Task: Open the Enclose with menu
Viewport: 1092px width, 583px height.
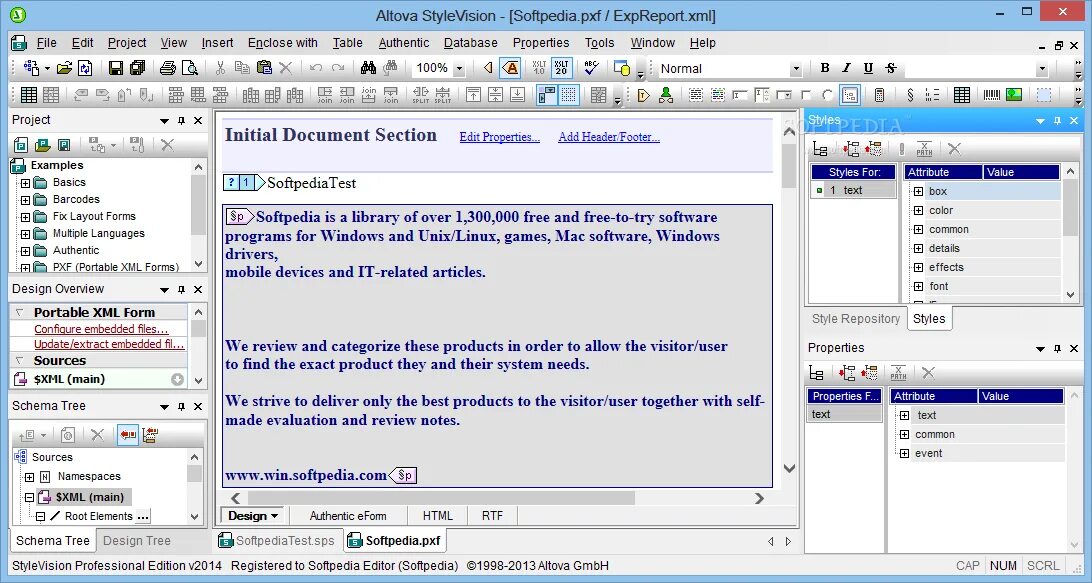Action: 283,43
